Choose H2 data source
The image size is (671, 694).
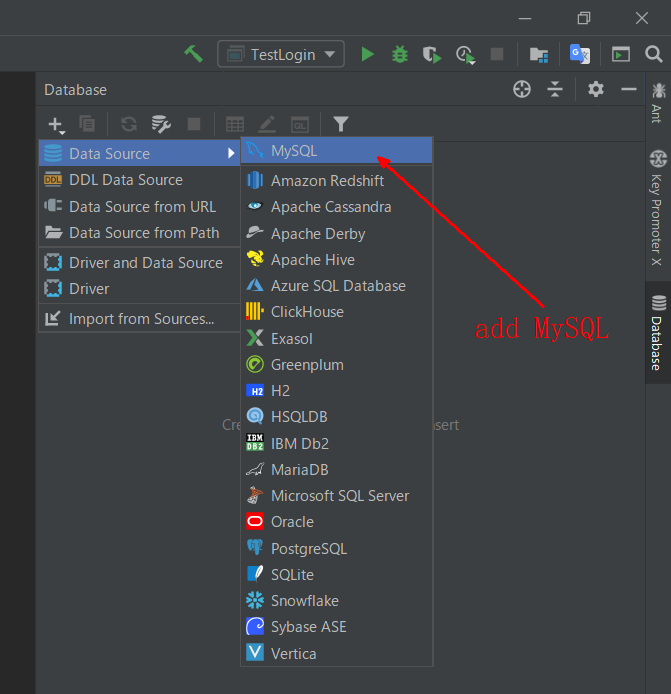click(x=336, y=390)
